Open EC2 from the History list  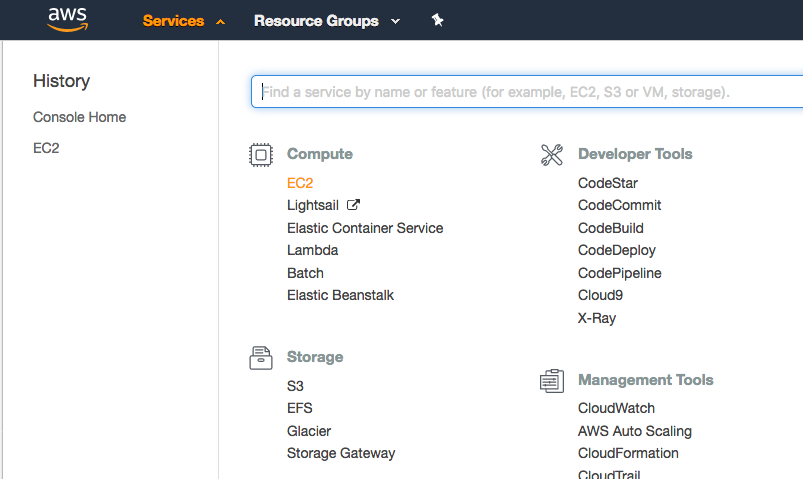click(x=46, y=148)
